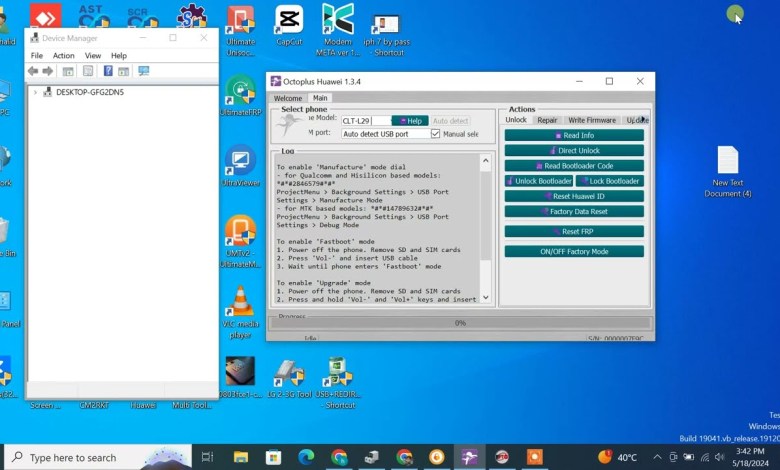Click the scan hardware monitor toolbar icon
The height and width of the screenshot is (470, 780).
pyautogui.click(x=144, y=71)
